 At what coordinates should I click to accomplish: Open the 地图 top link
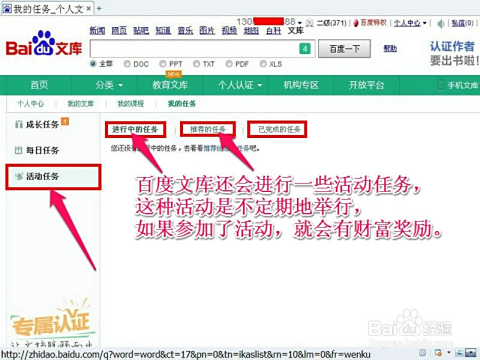coord(251,31)
